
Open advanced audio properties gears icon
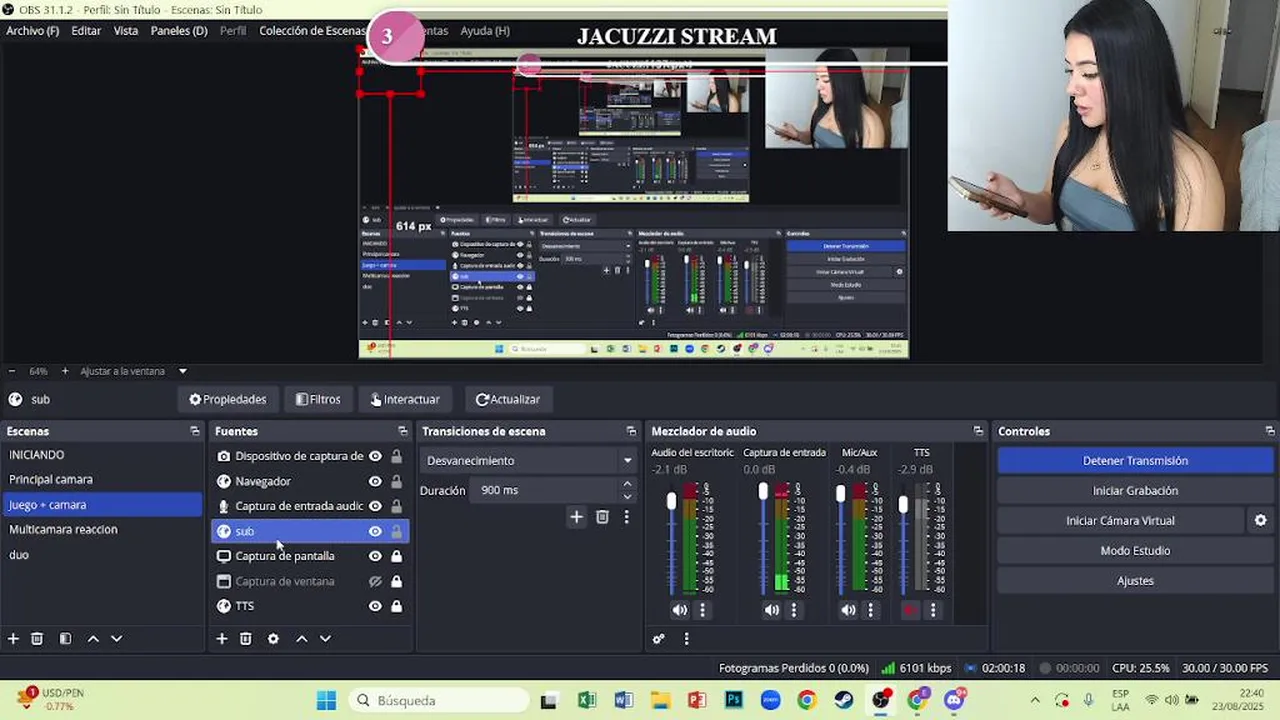(659, 638)
